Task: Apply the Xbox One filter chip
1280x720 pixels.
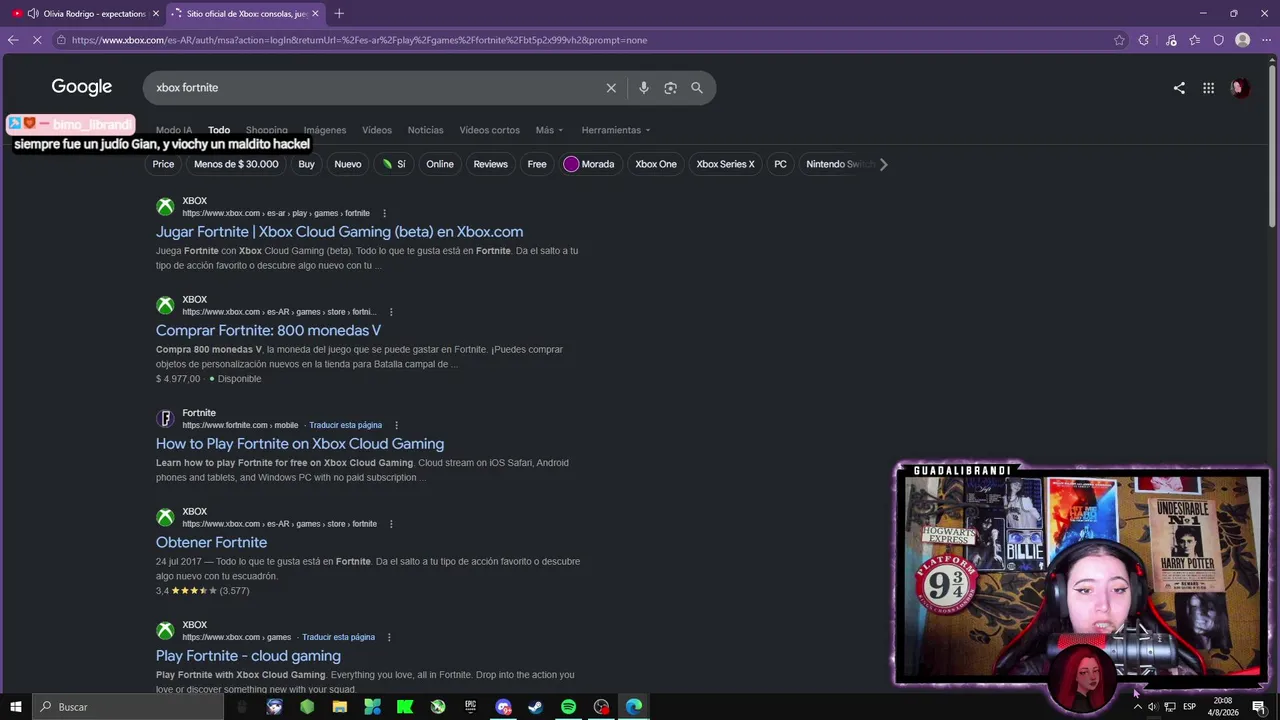Action: [656, 164]
